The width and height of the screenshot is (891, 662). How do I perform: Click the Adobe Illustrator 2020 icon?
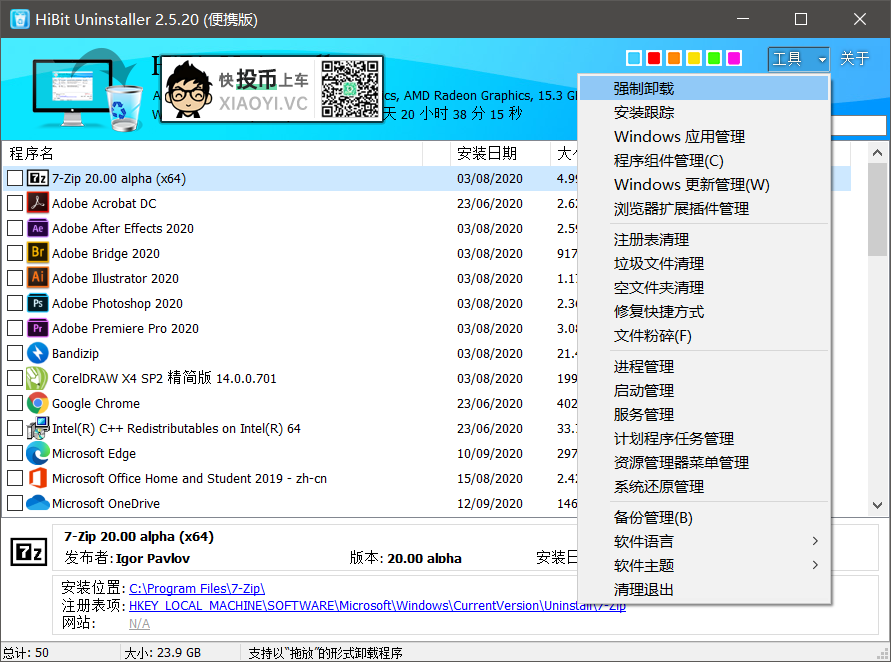pos(38,279)
